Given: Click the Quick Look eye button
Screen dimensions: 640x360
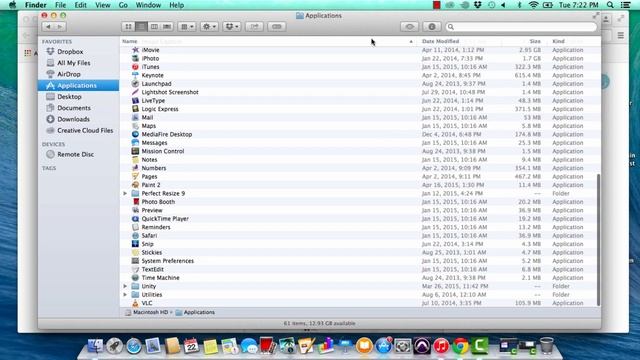Looking at the screenshot, I should click(x=409, y=27).
